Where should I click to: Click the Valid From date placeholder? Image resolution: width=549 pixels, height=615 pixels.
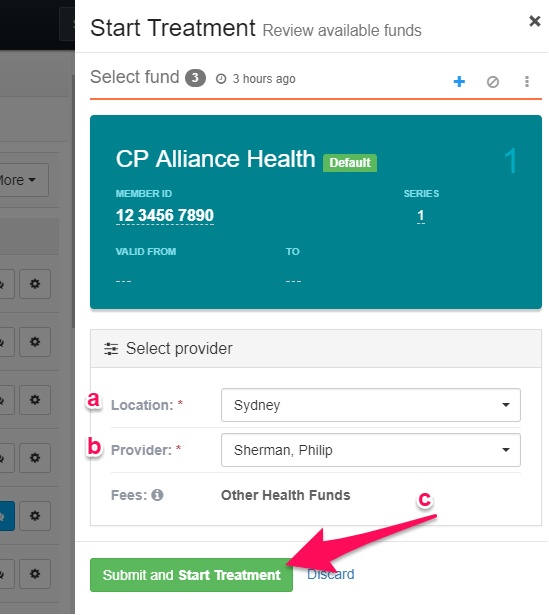[x=124, y=281]
